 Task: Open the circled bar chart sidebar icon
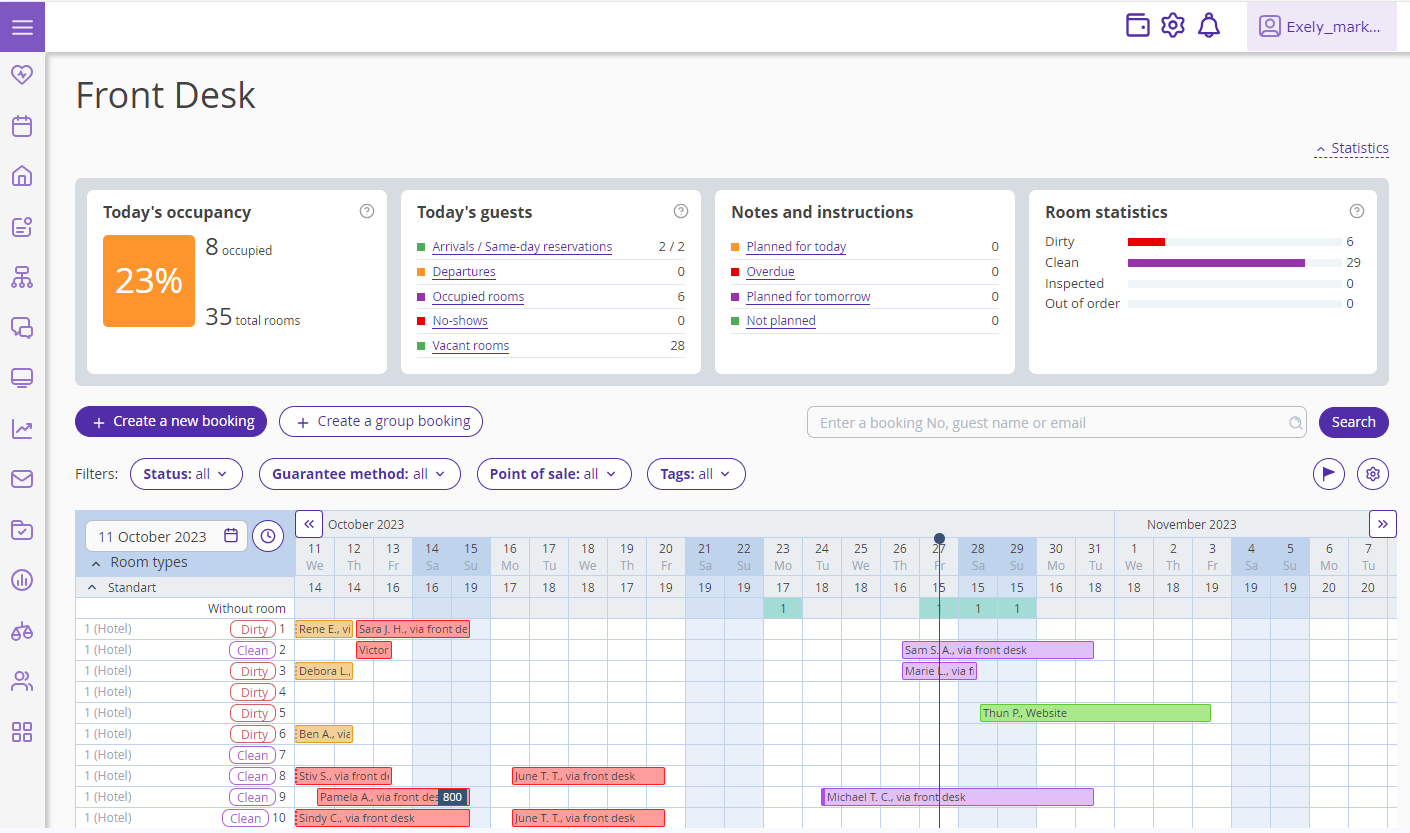(22, 580)
